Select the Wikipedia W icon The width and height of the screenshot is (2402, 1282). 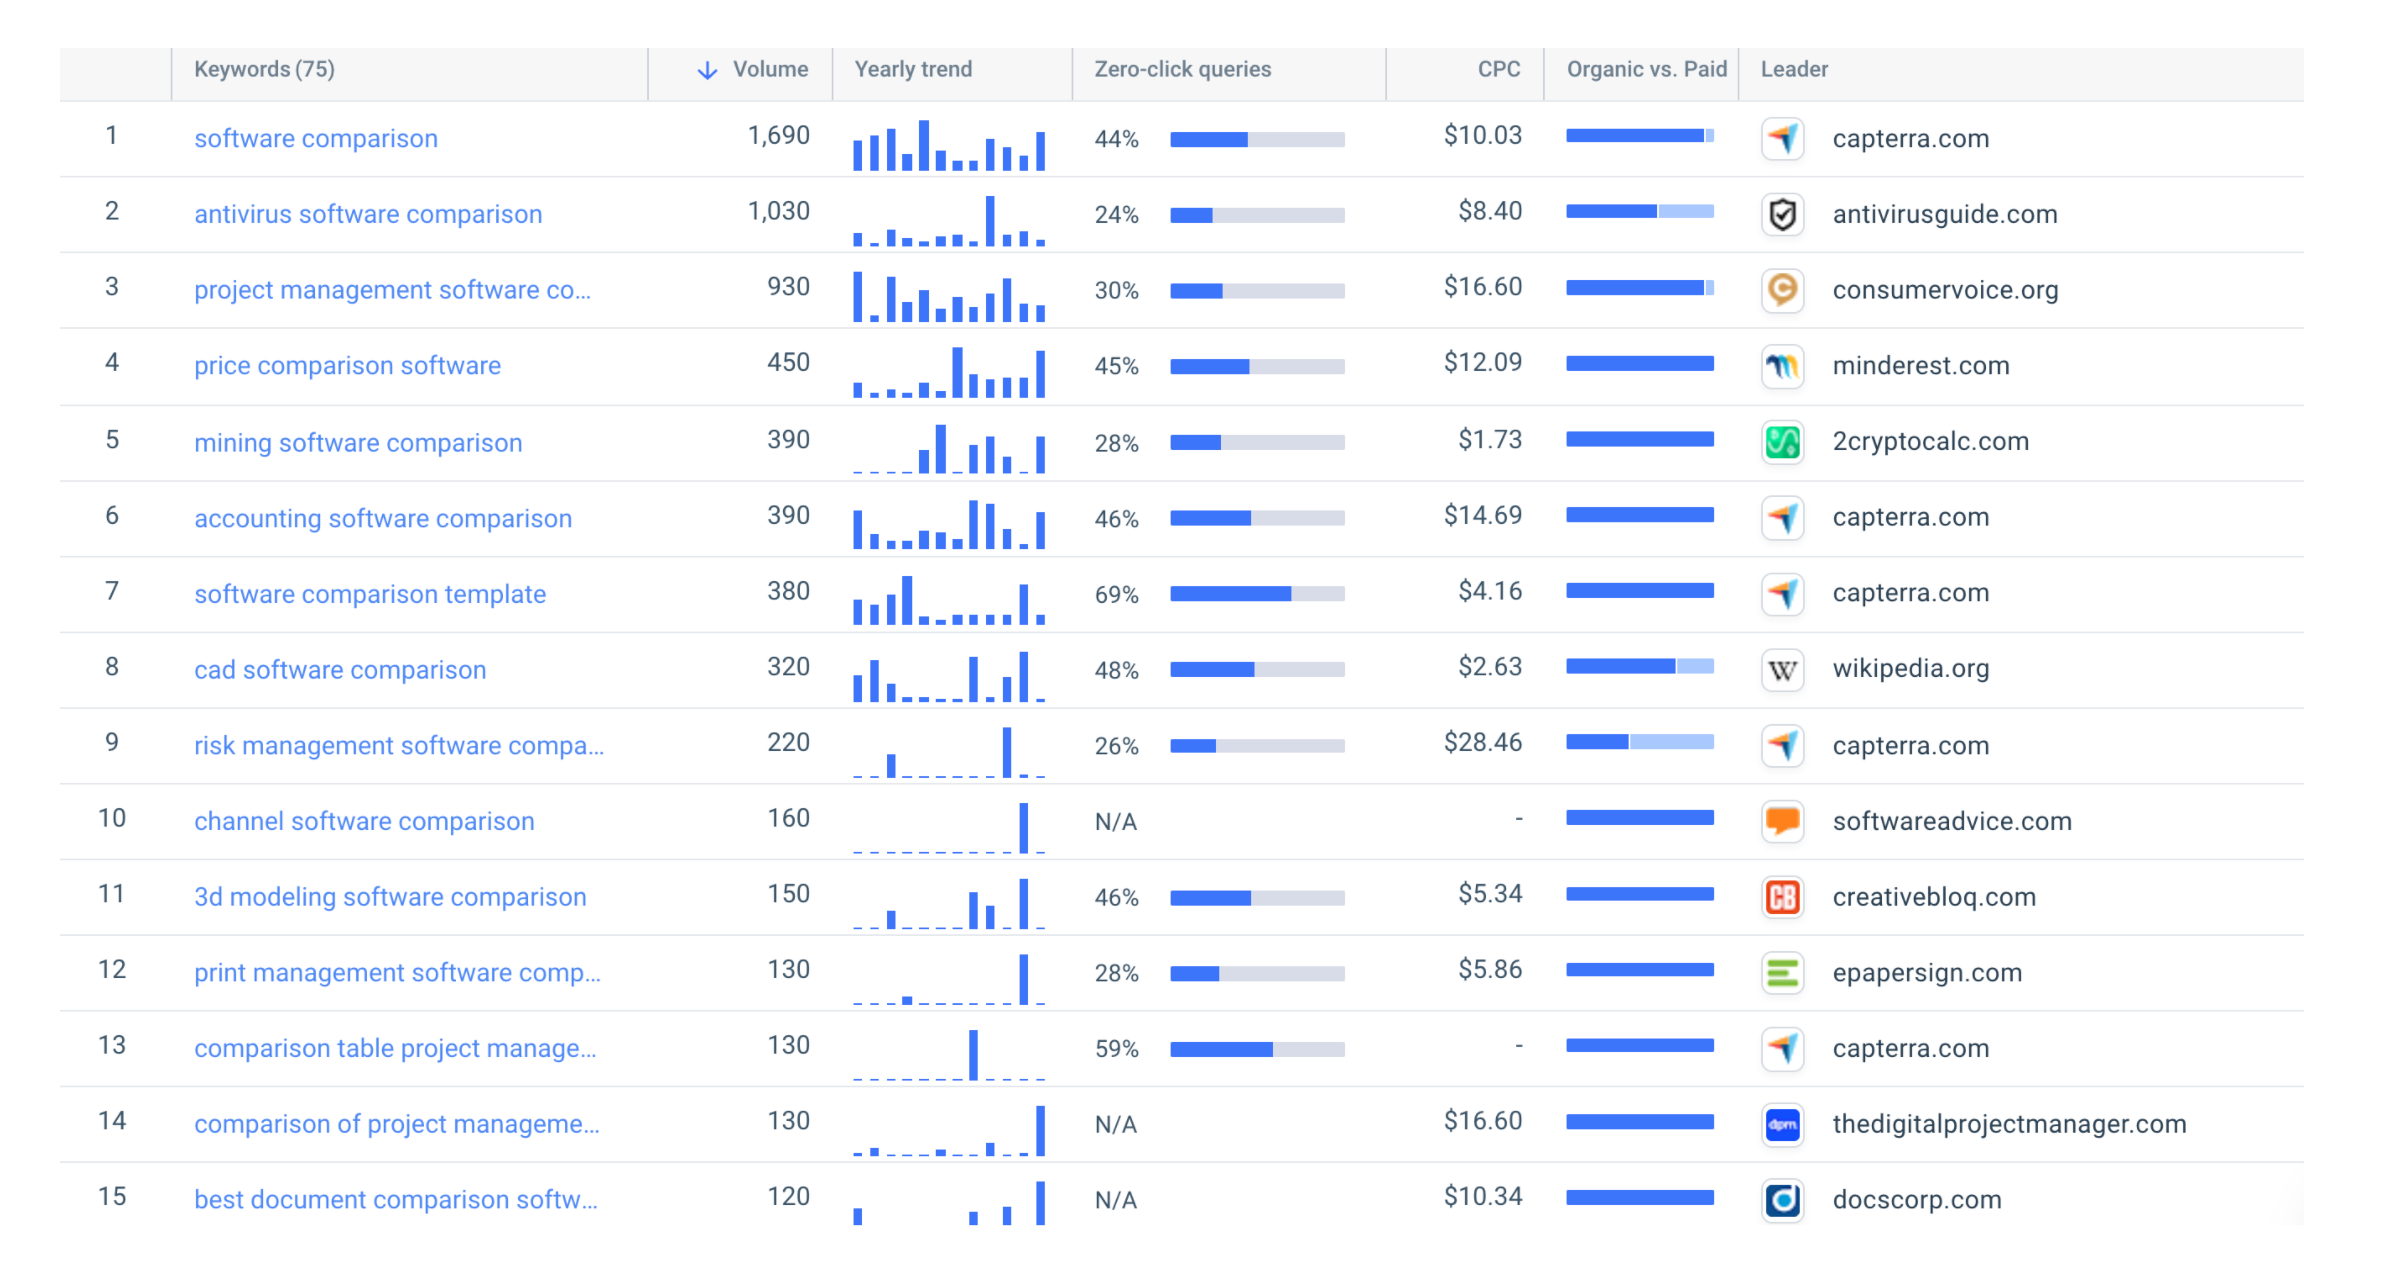point(1782,670)
